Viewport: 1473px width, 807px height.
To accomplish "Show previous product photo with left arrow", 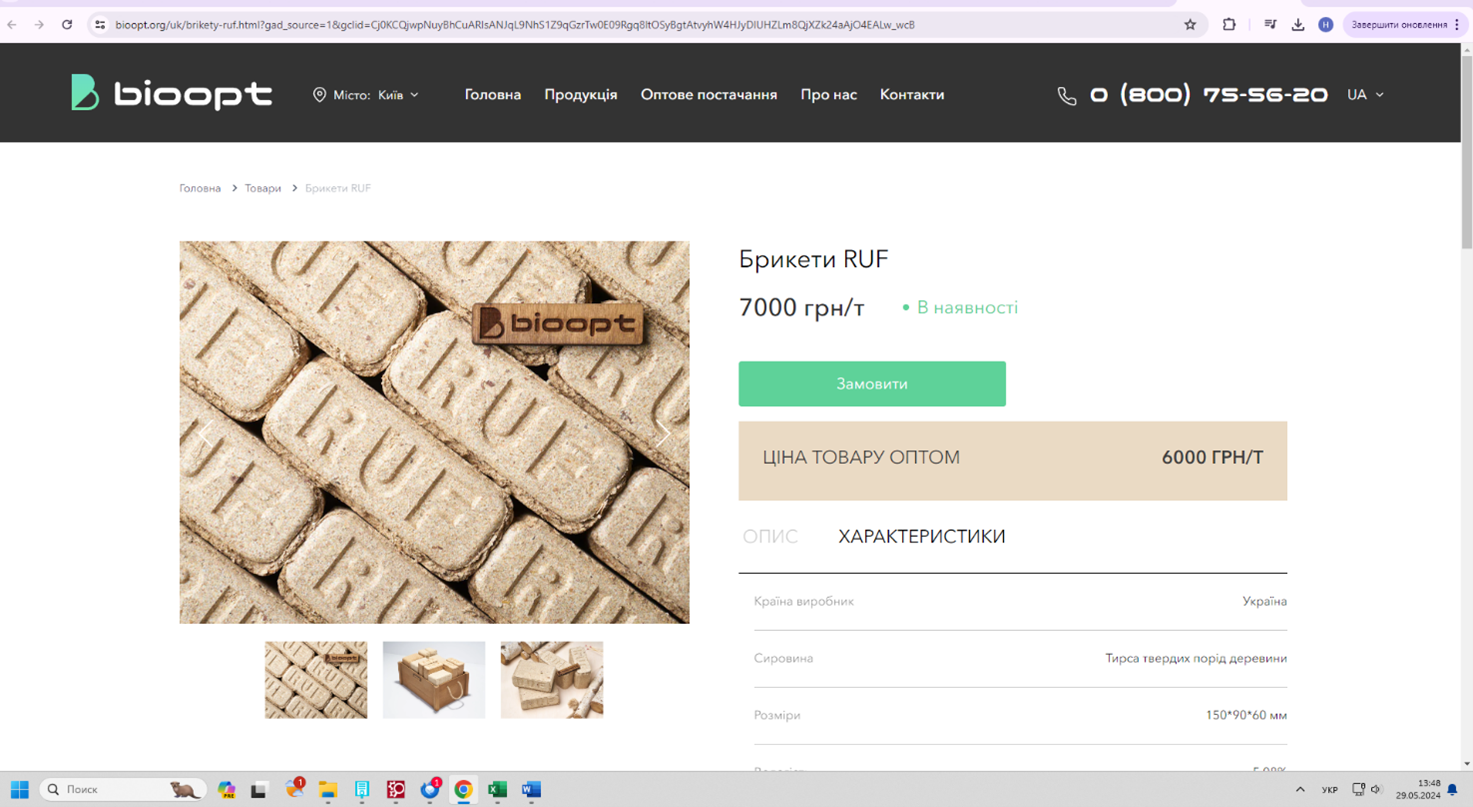I will click(206, 433).
